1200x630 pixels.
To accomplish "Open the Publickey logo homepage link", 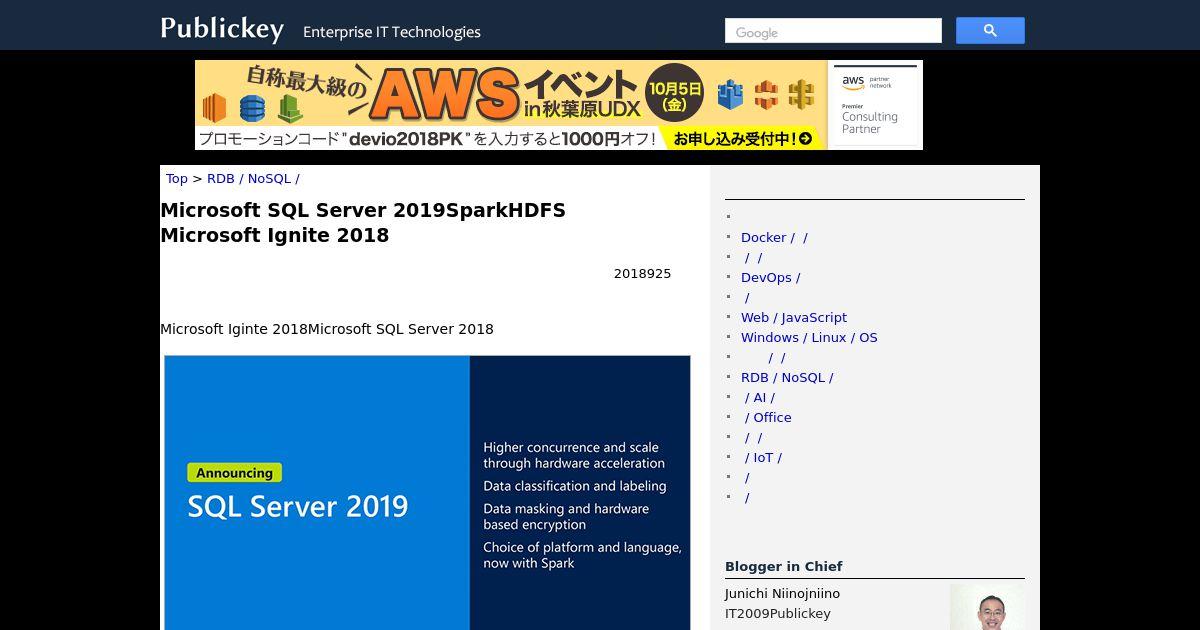I will tap(222, 29).
